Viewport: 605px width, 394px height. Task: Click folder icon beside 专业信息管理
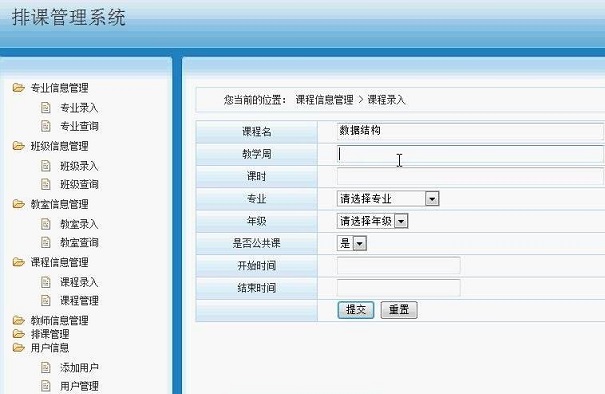(x=18, y=88)
